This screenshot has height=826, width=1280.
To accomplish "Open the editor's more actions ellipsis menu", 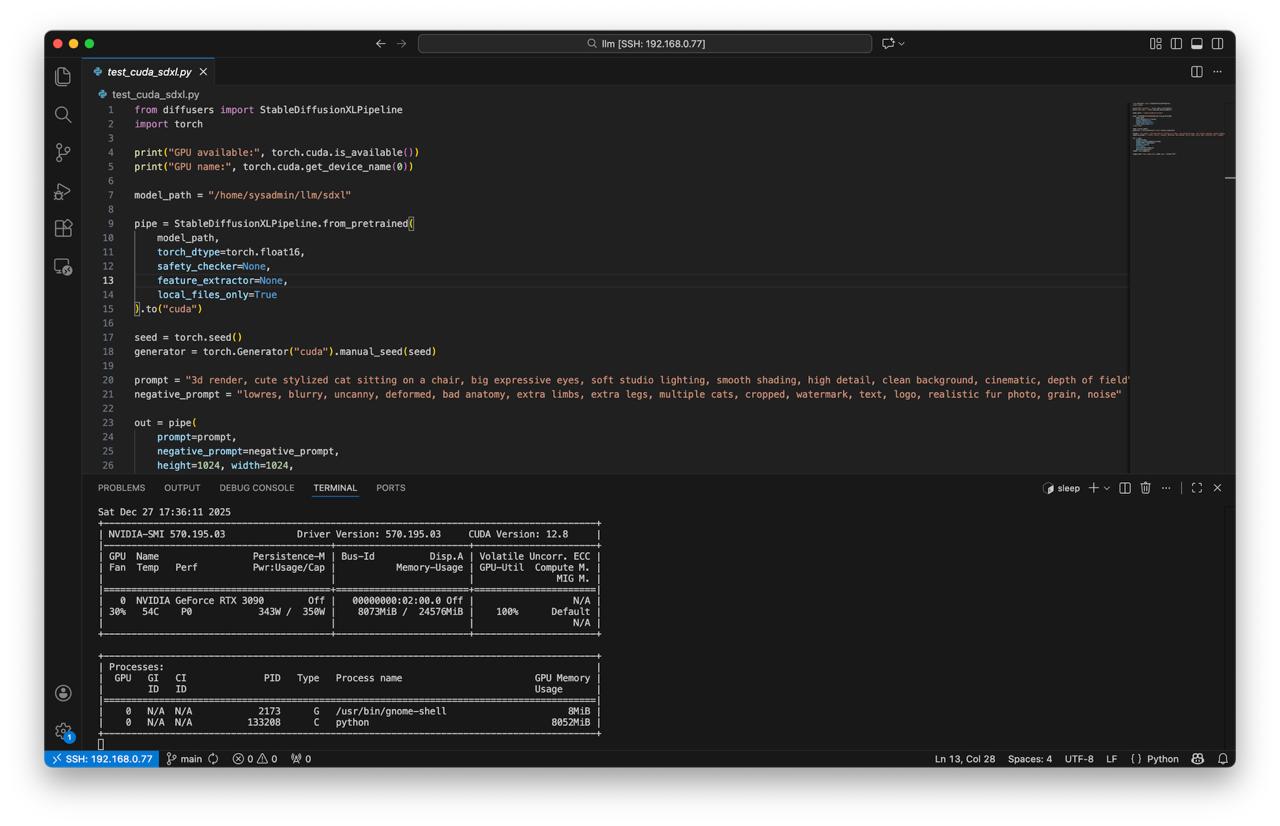I will (x=1218, y=72).
